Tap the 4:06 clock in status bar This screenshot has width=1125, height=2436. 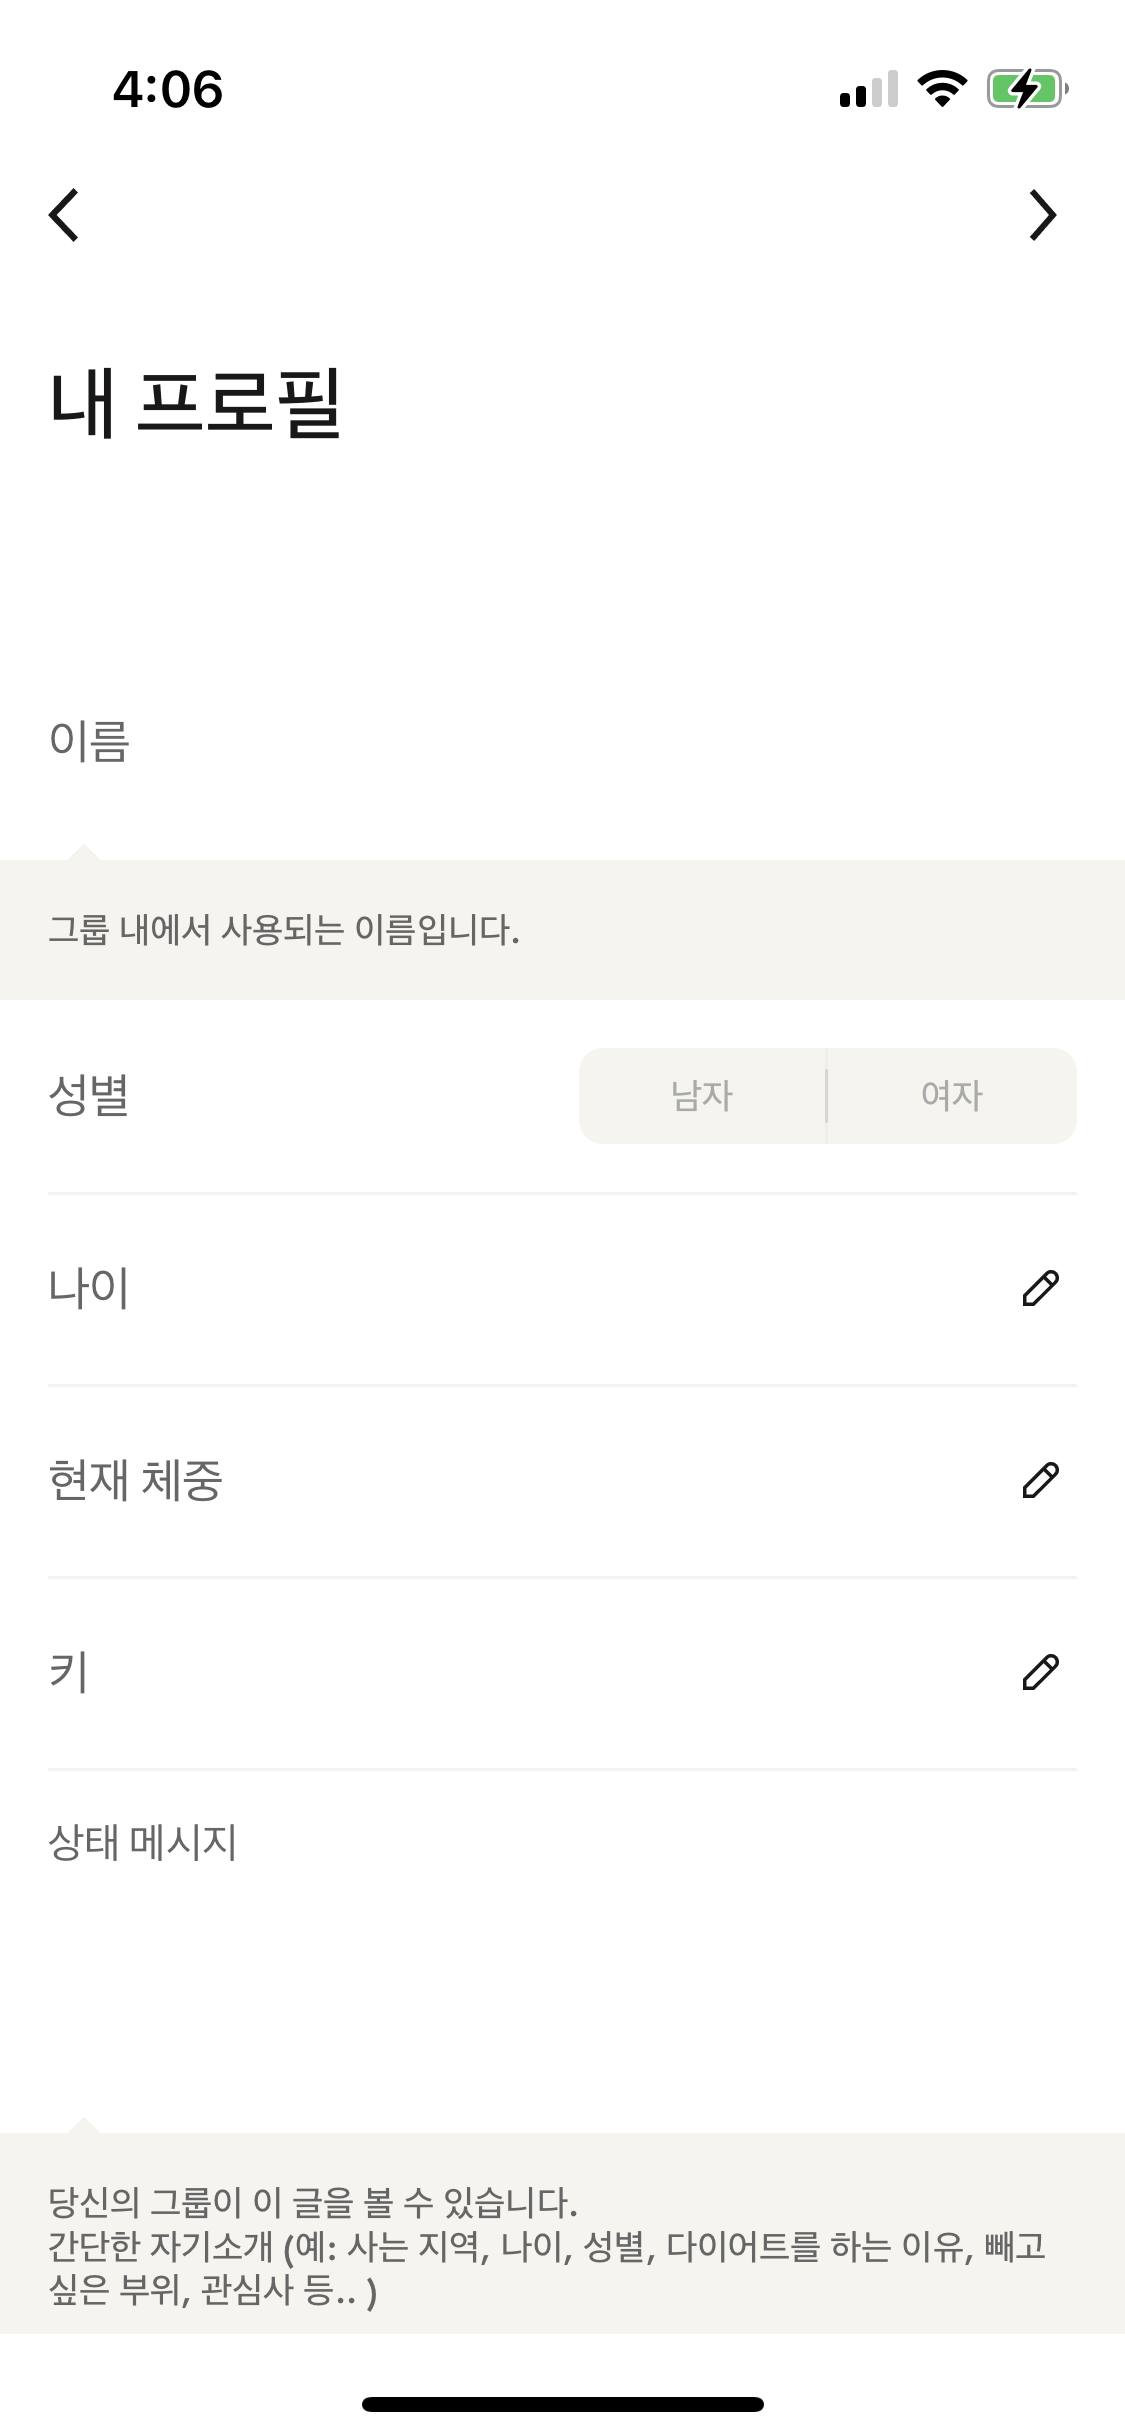pos(168,89)
